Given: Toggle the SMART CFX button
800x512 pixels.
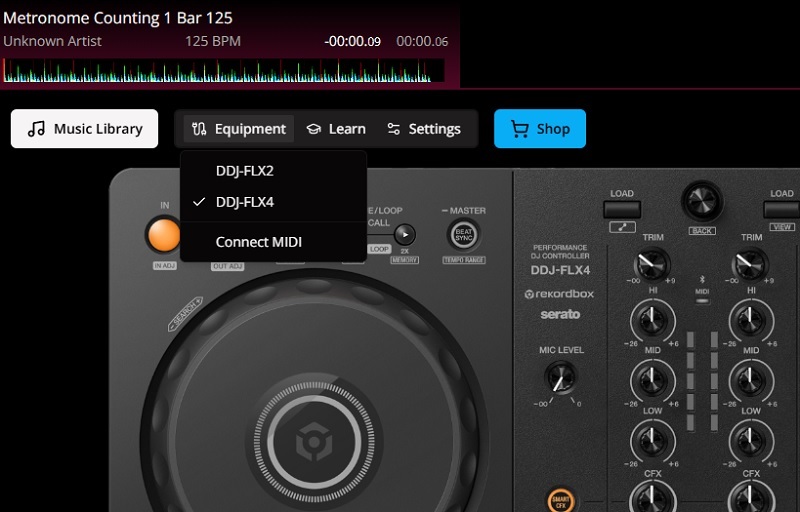Looking at the screenshot, I should coord(560,501).
